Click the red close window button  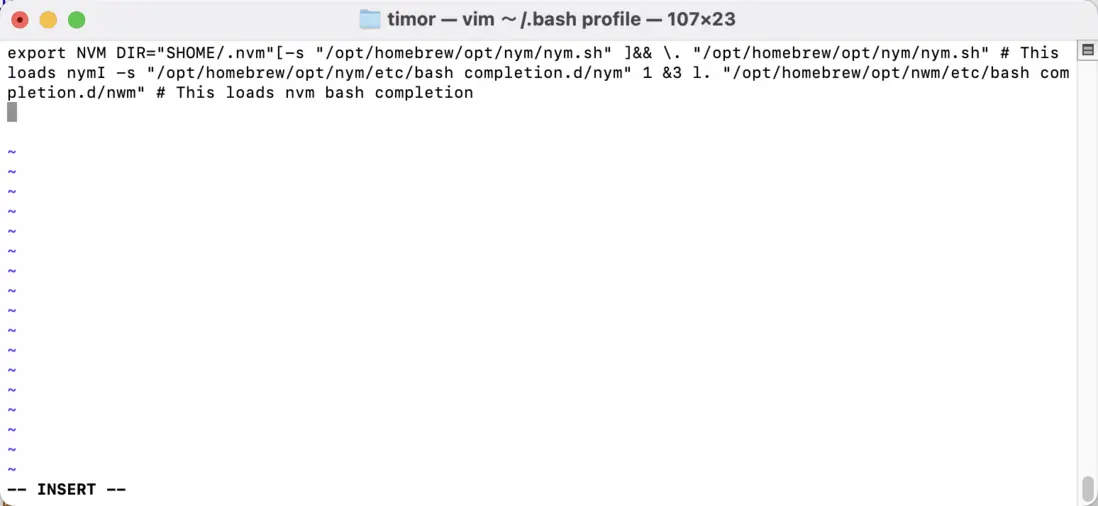pyautogui.click(x=19, y=20)
